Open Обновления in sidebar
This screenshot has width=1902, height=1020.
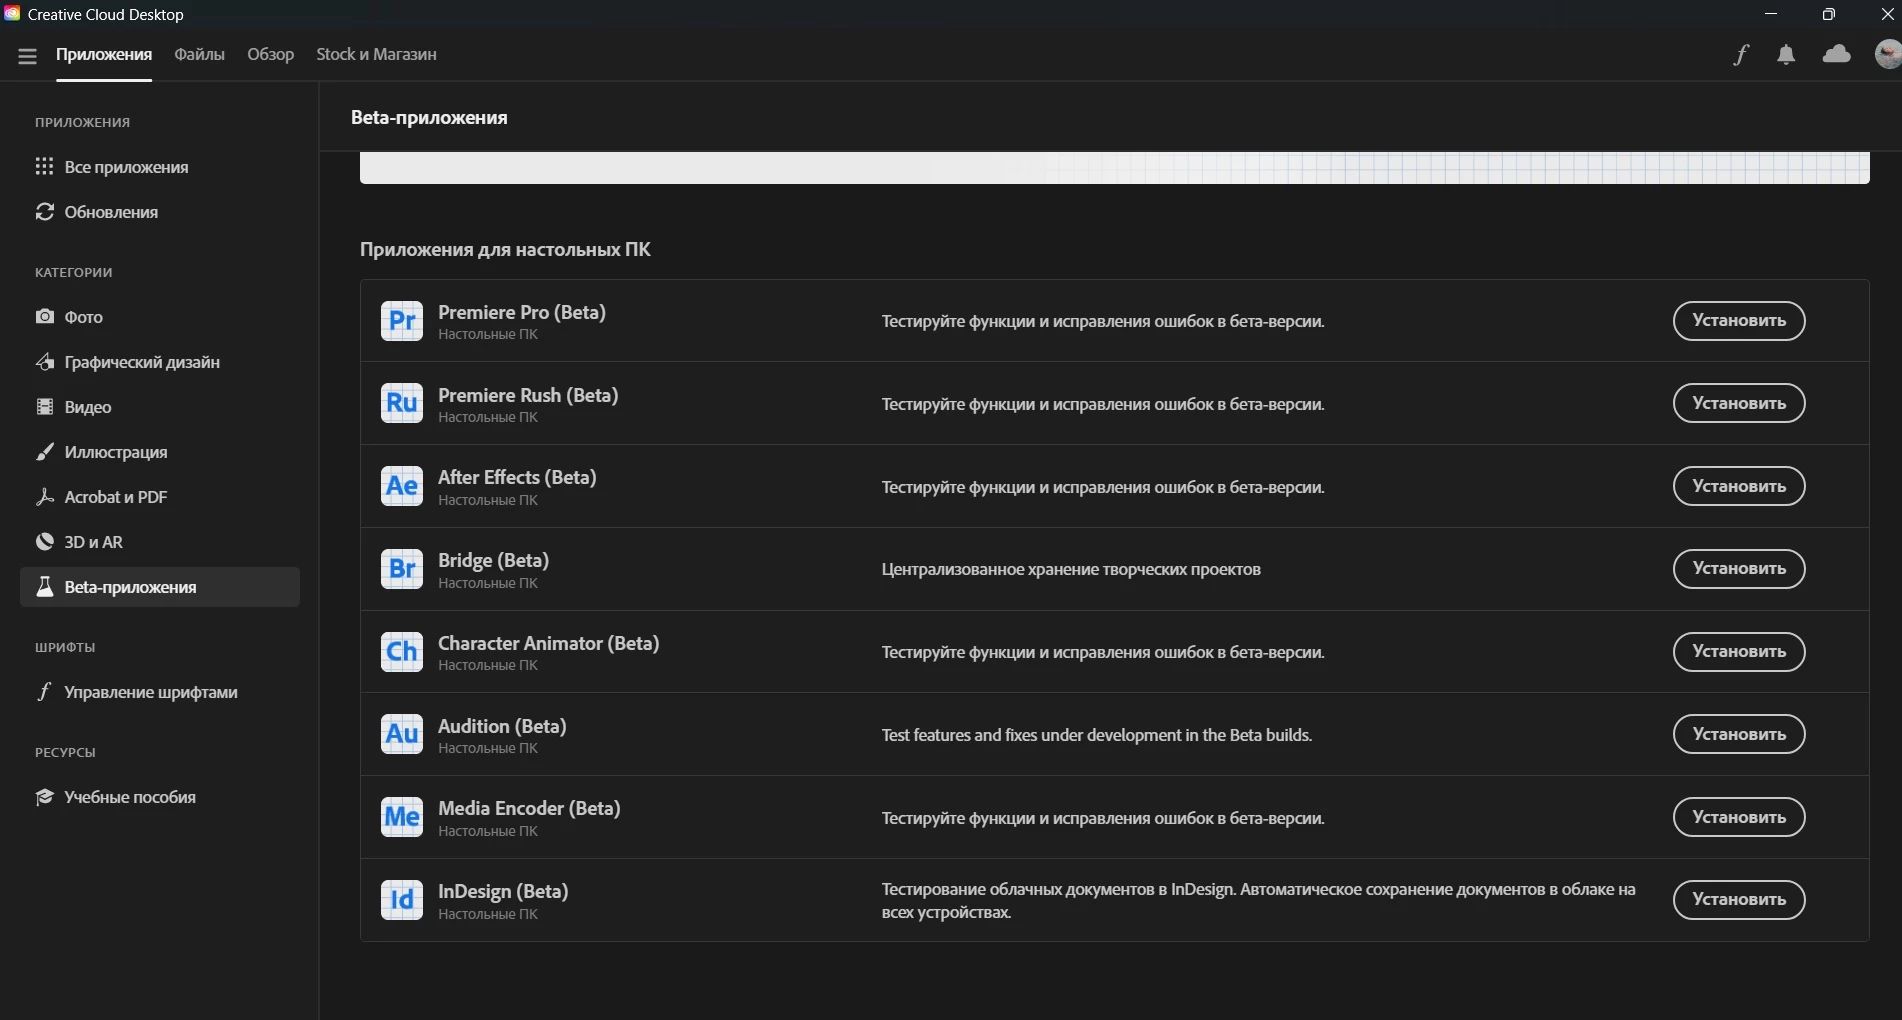[160, 212]
